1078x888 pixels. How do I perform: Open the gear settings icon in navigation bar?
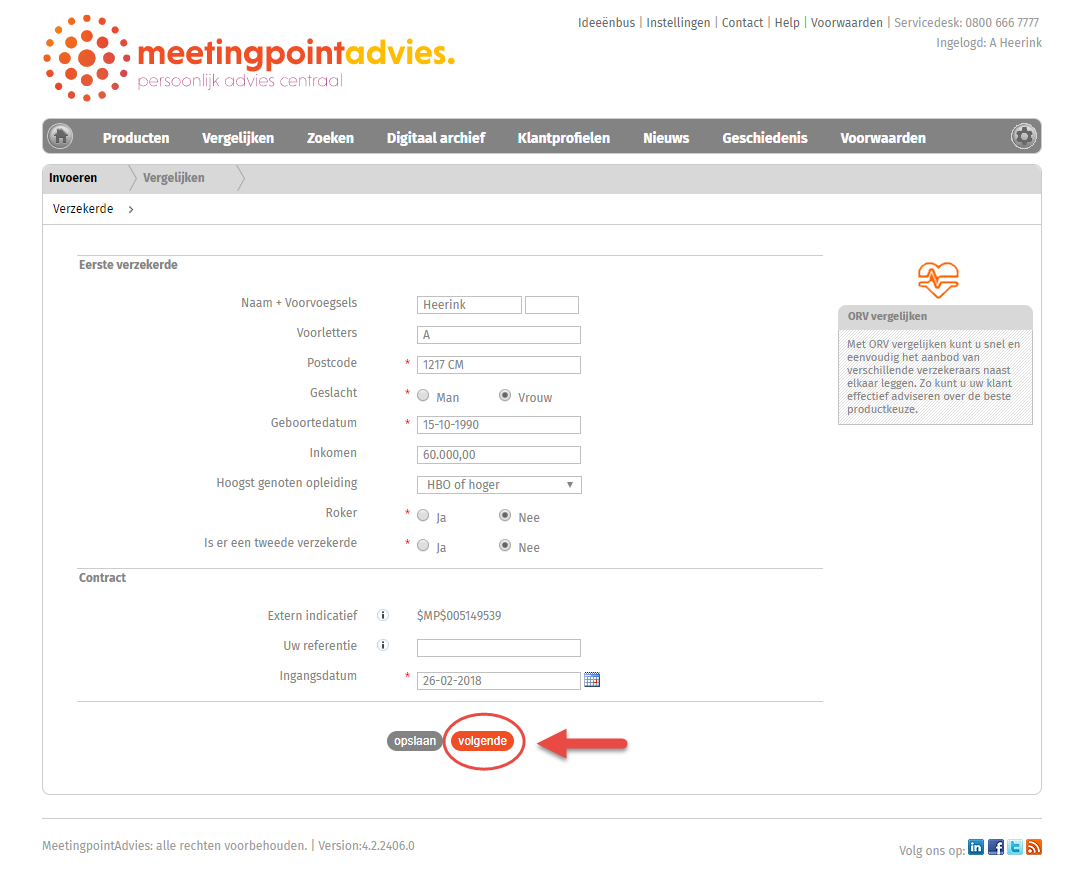tap(1024, 136)
